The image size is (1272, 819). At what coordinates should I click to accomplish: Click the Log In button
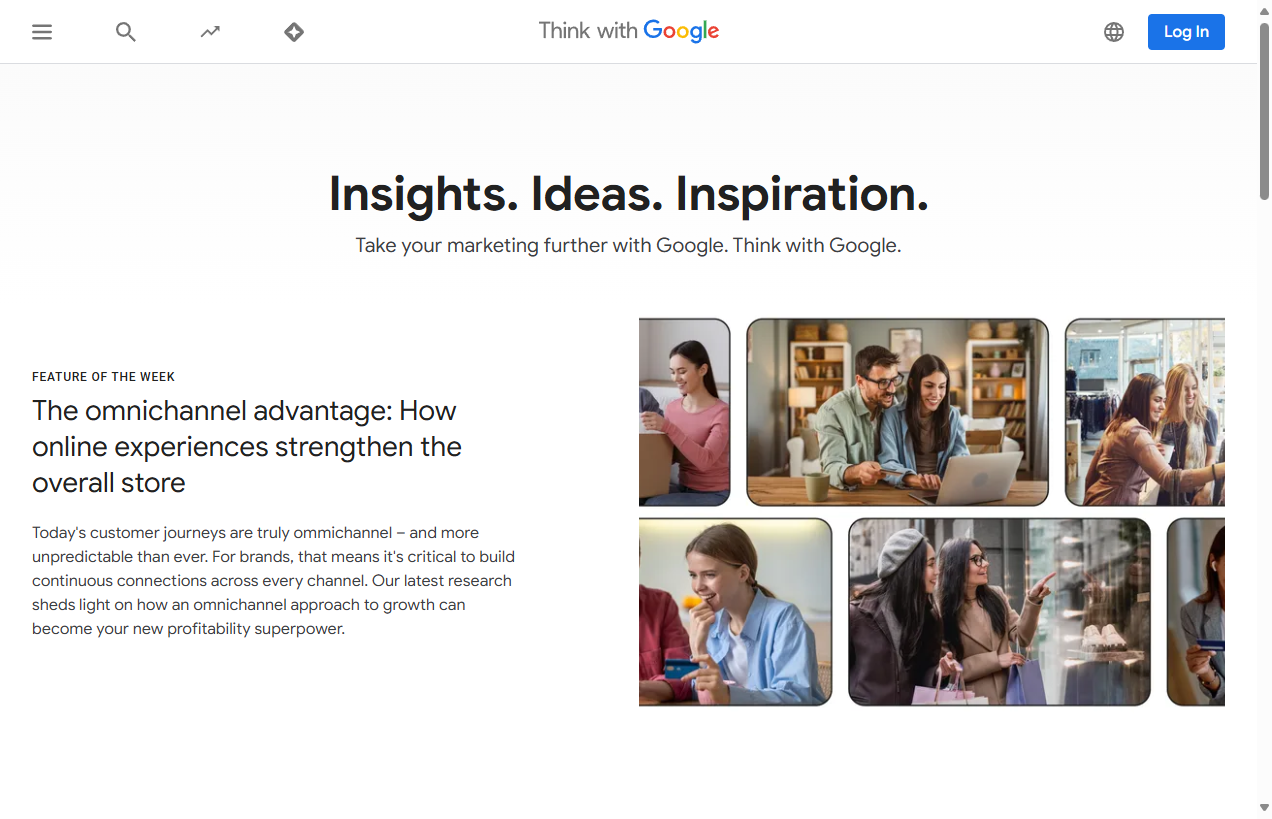pos(1186,31)
